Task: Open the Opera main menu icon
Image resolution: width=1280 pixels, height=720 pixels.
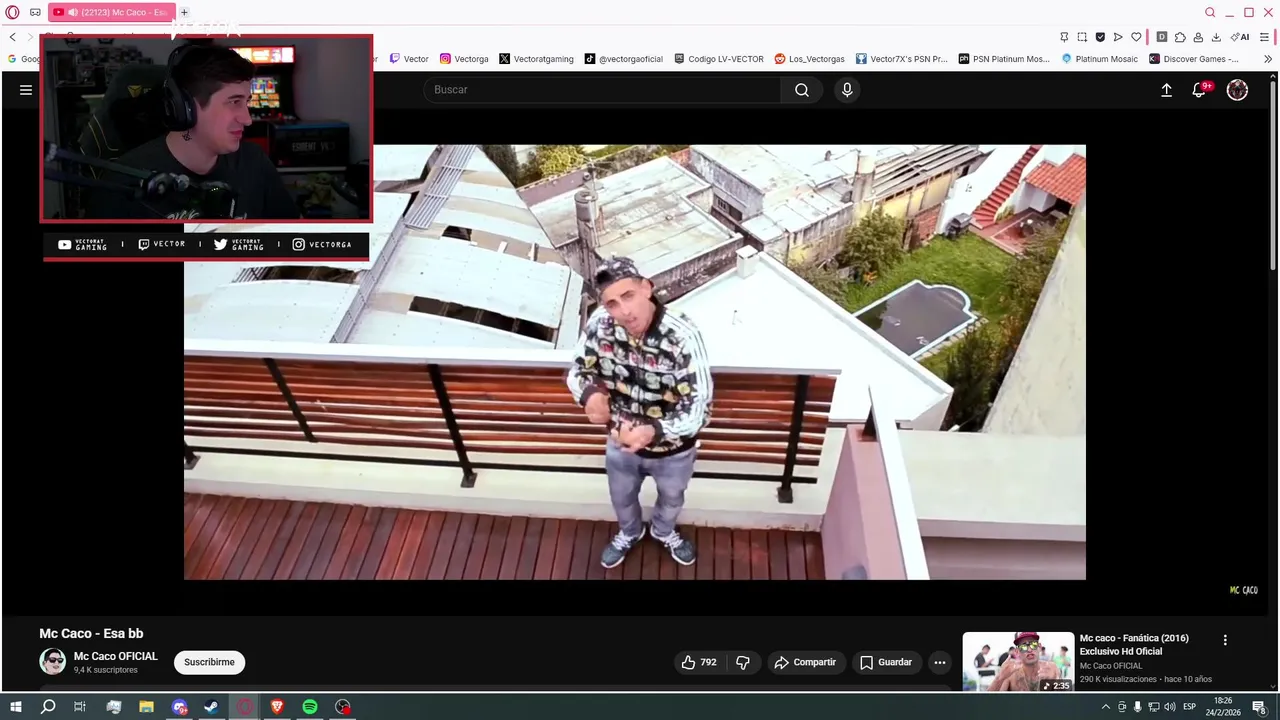Action: coord(13,12)
